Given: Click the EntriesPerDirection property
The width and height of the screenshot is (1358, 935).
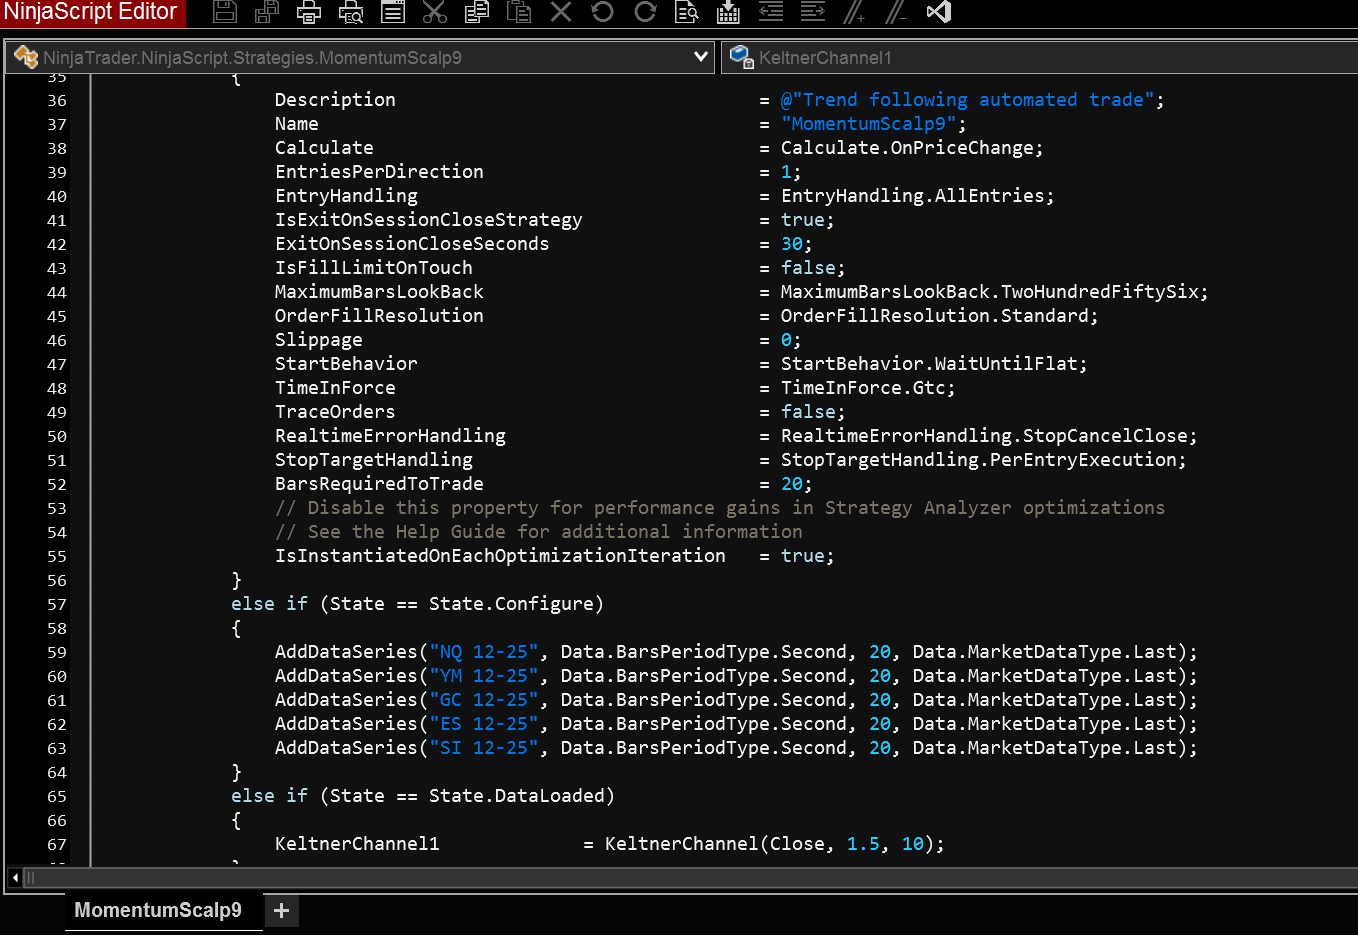Looking at the screenshot, I should (379, 172).
